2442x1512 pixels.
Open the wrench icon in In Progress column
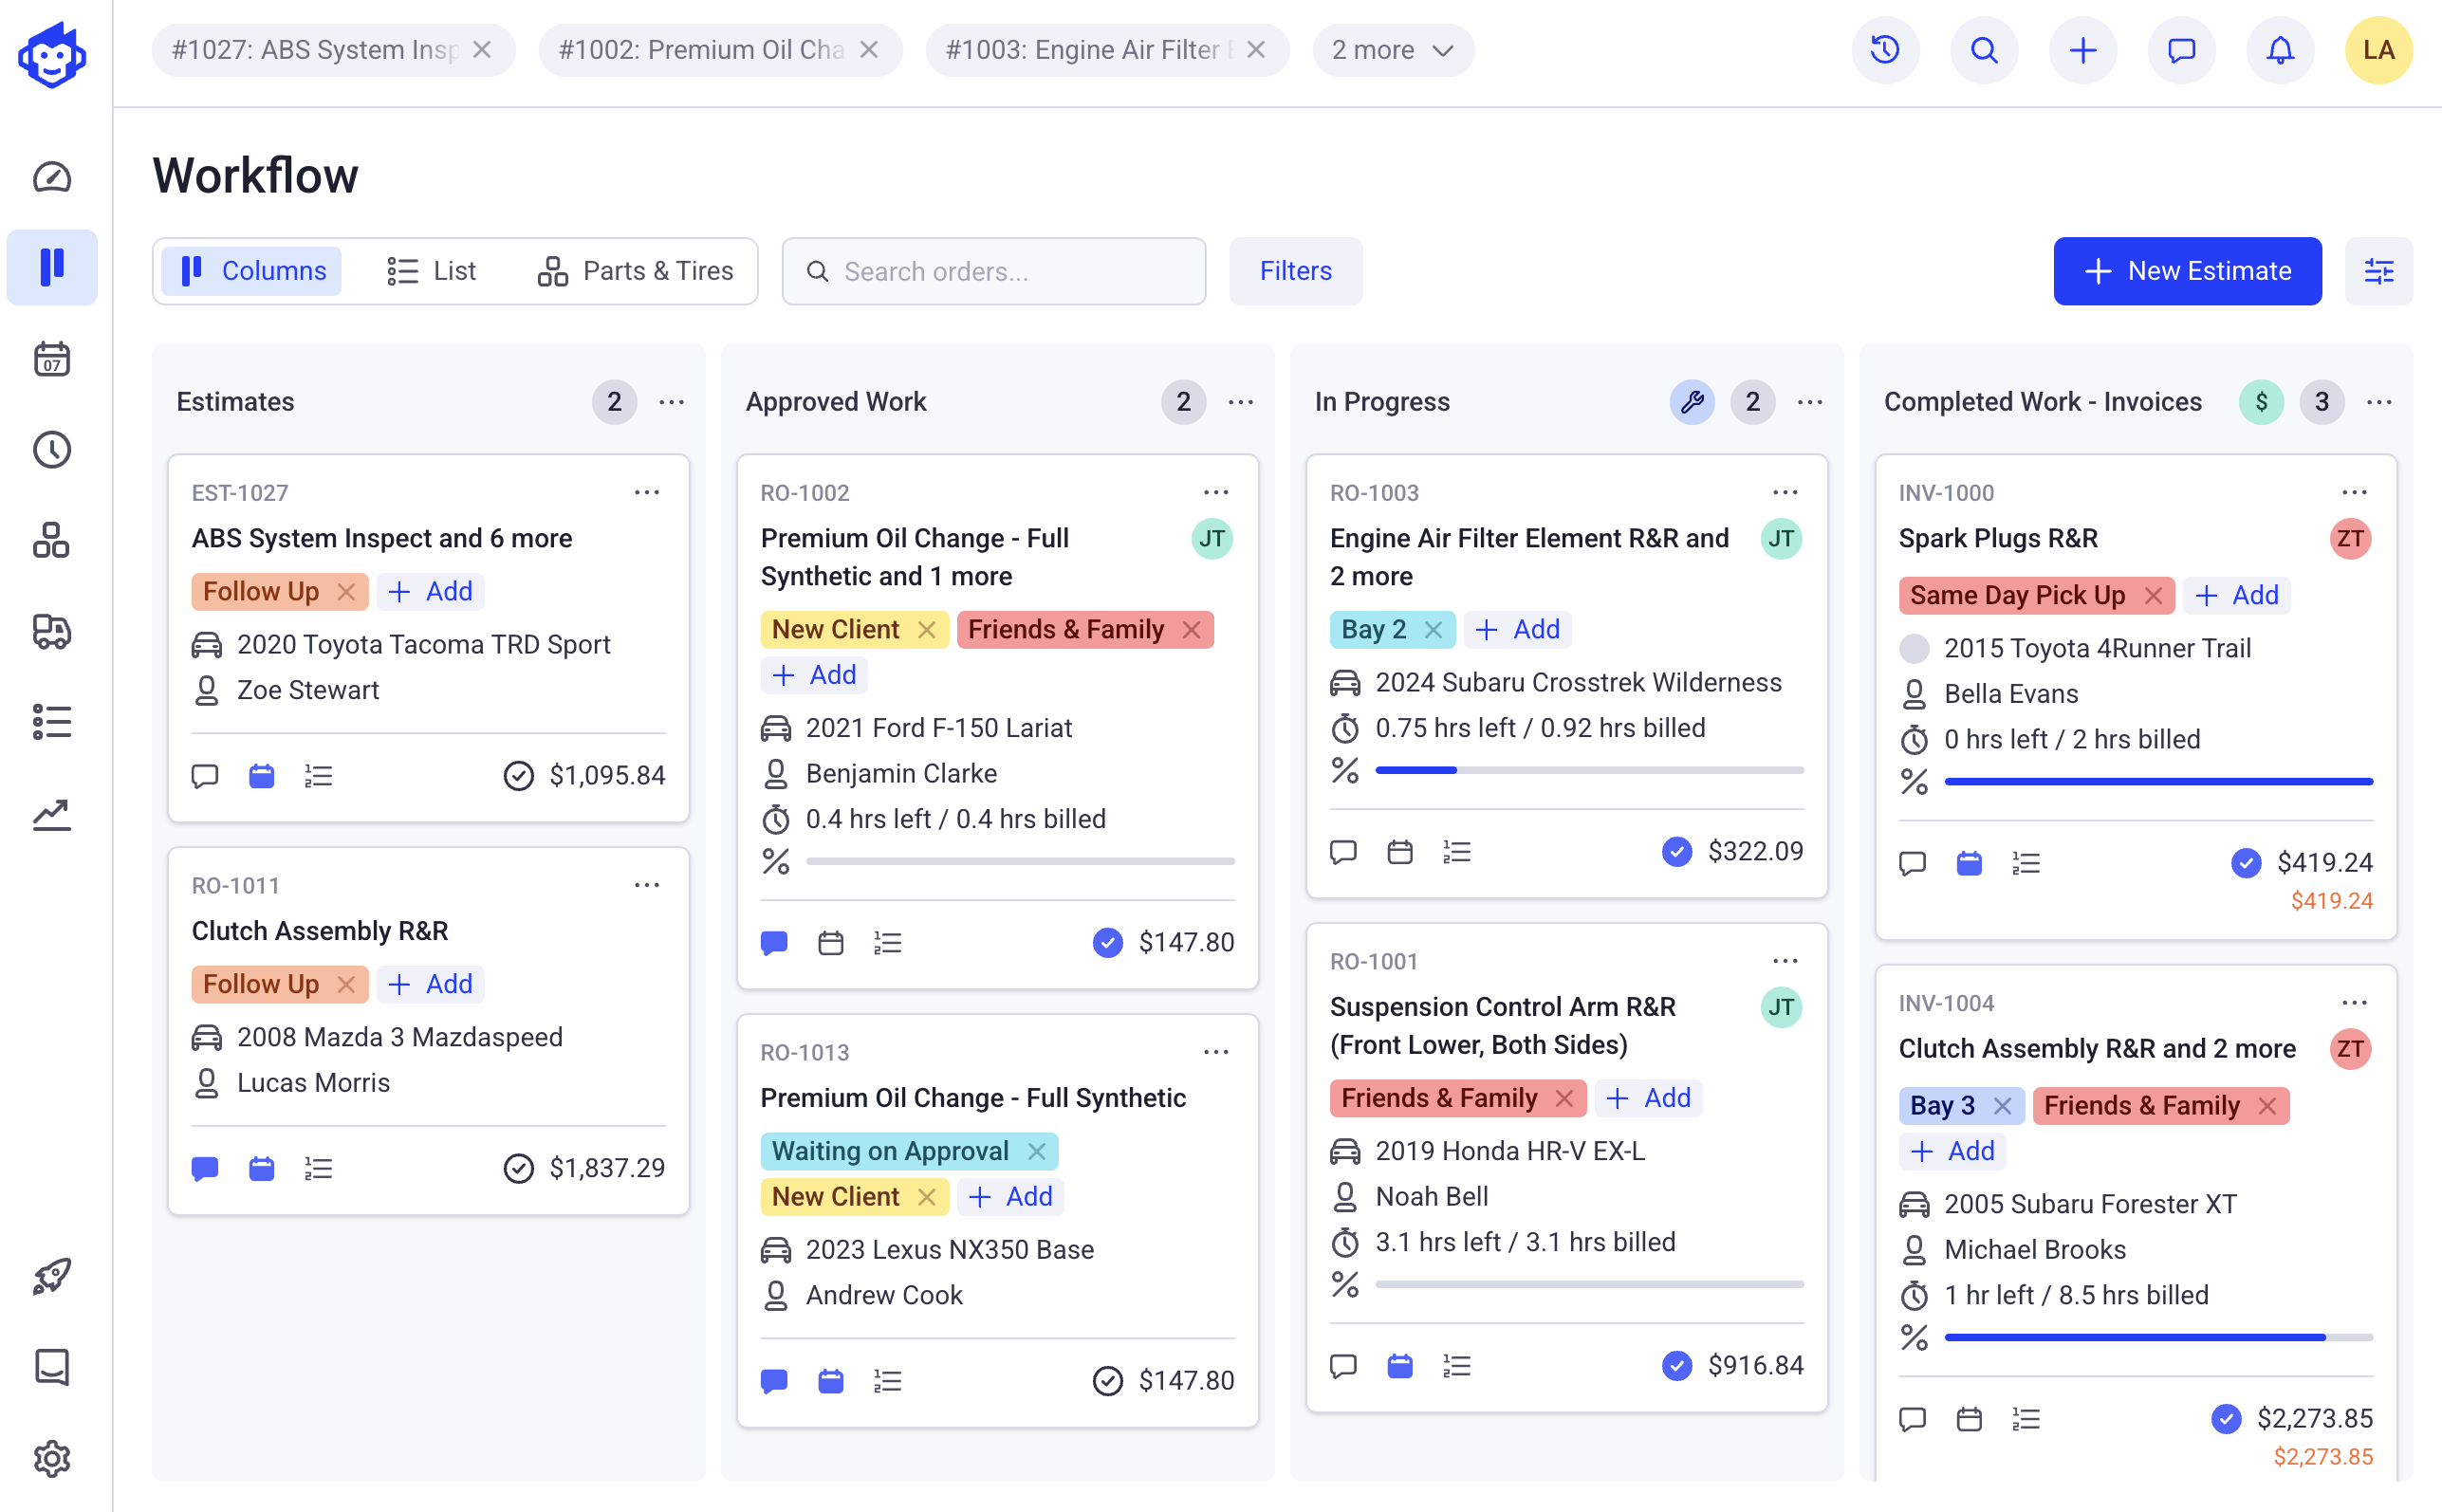point(1692,402)
